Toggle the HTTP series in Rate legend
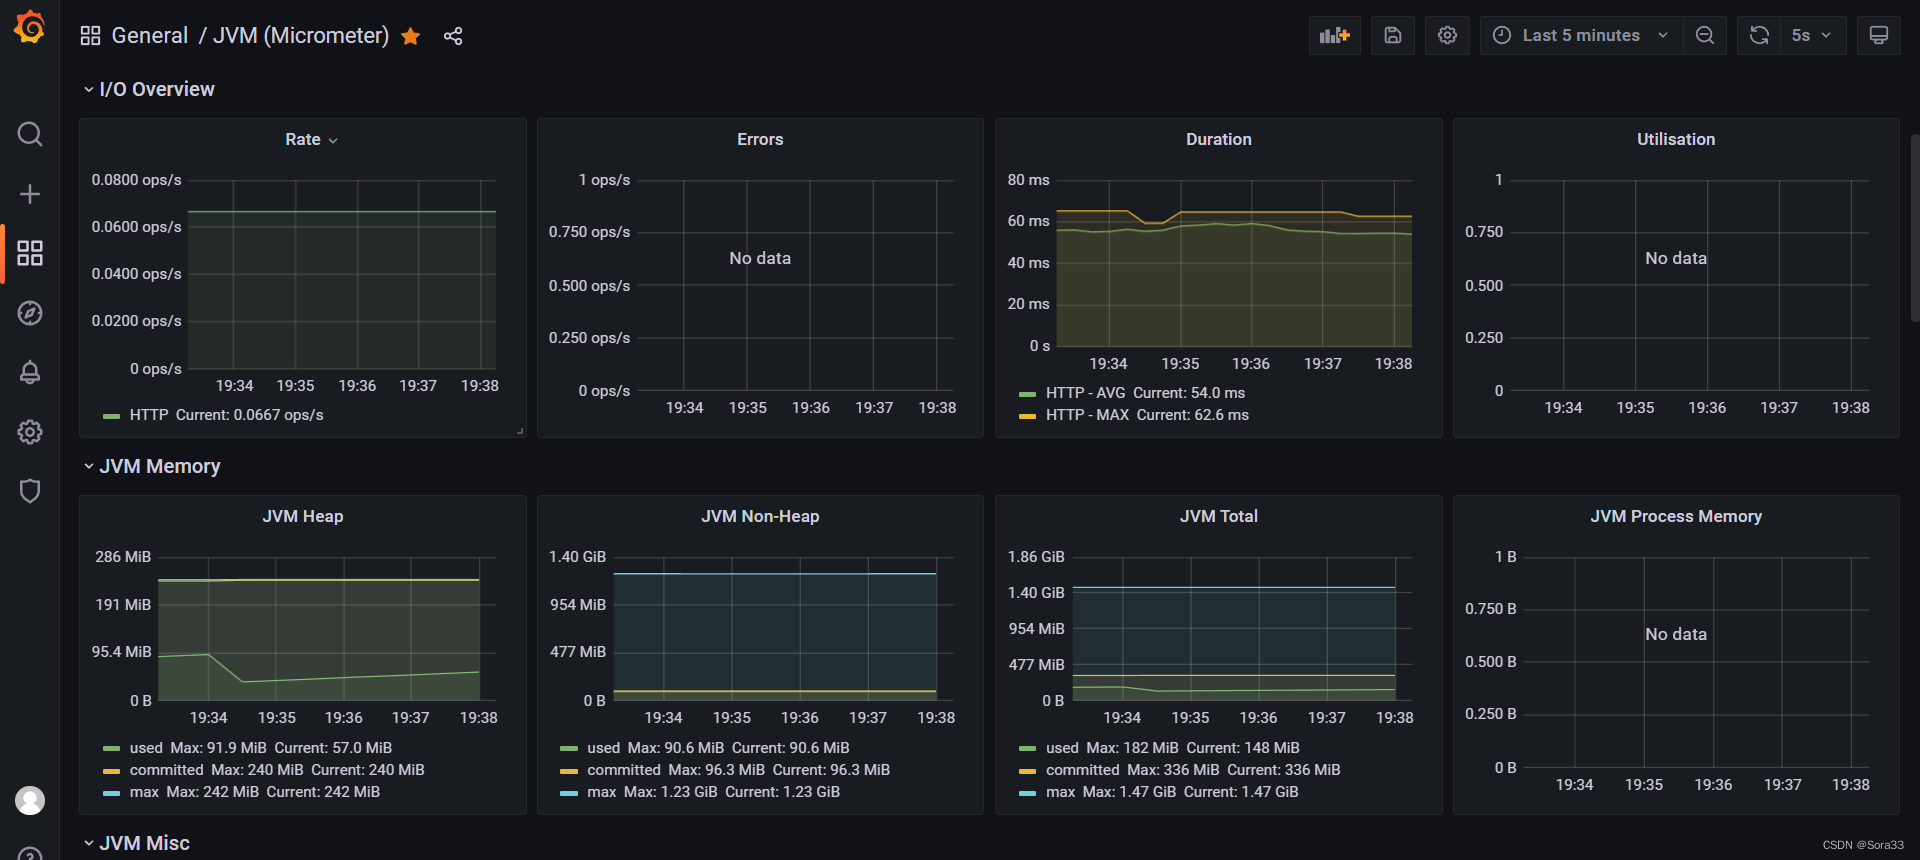 (x=149, y=415)
